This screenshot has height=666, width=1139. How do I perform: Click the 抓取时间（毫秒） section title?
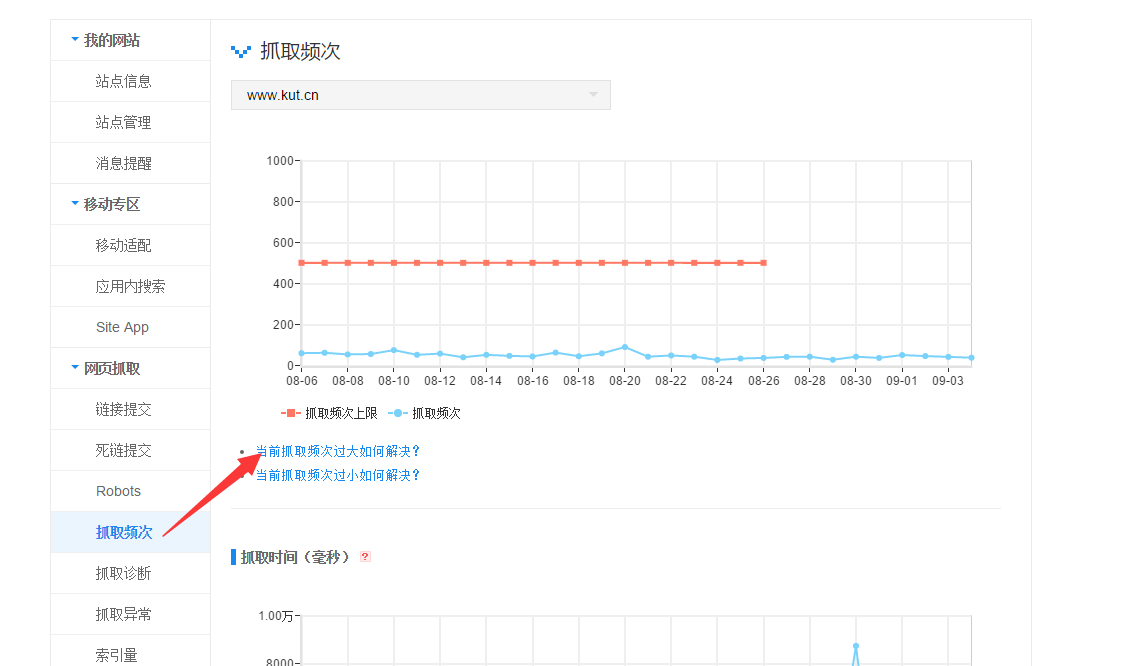(295, 557)
